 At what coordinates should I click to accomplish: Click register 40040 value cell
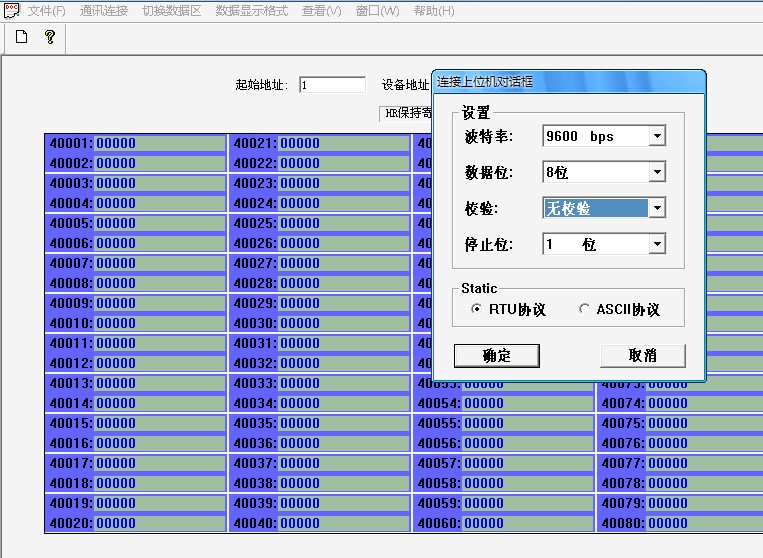click(x=342, y=523)
